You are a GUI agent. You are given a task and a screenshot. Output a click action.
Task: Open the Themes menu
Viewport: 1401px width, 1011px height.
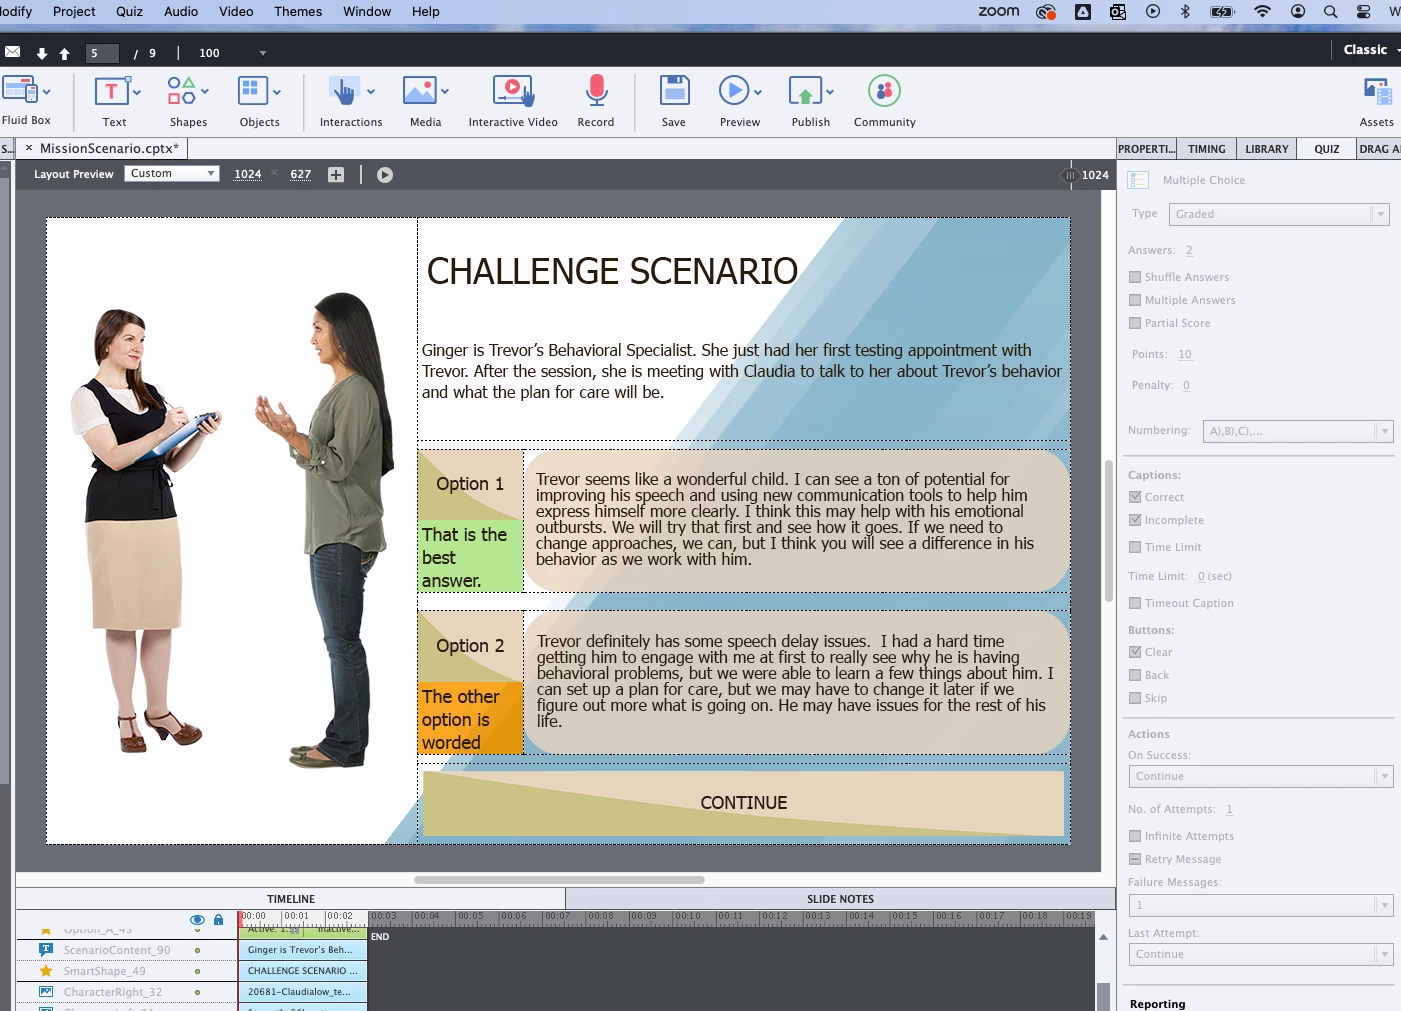298,11
